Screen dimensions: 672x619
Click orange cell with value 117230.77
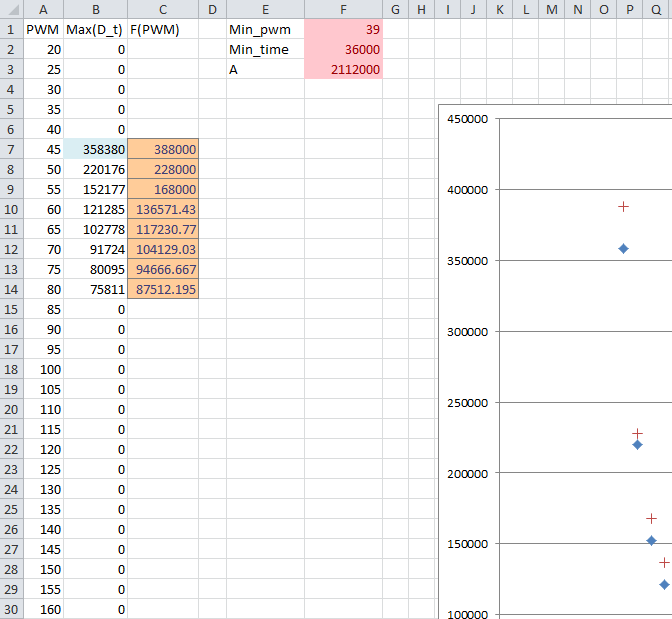[163, 229]
